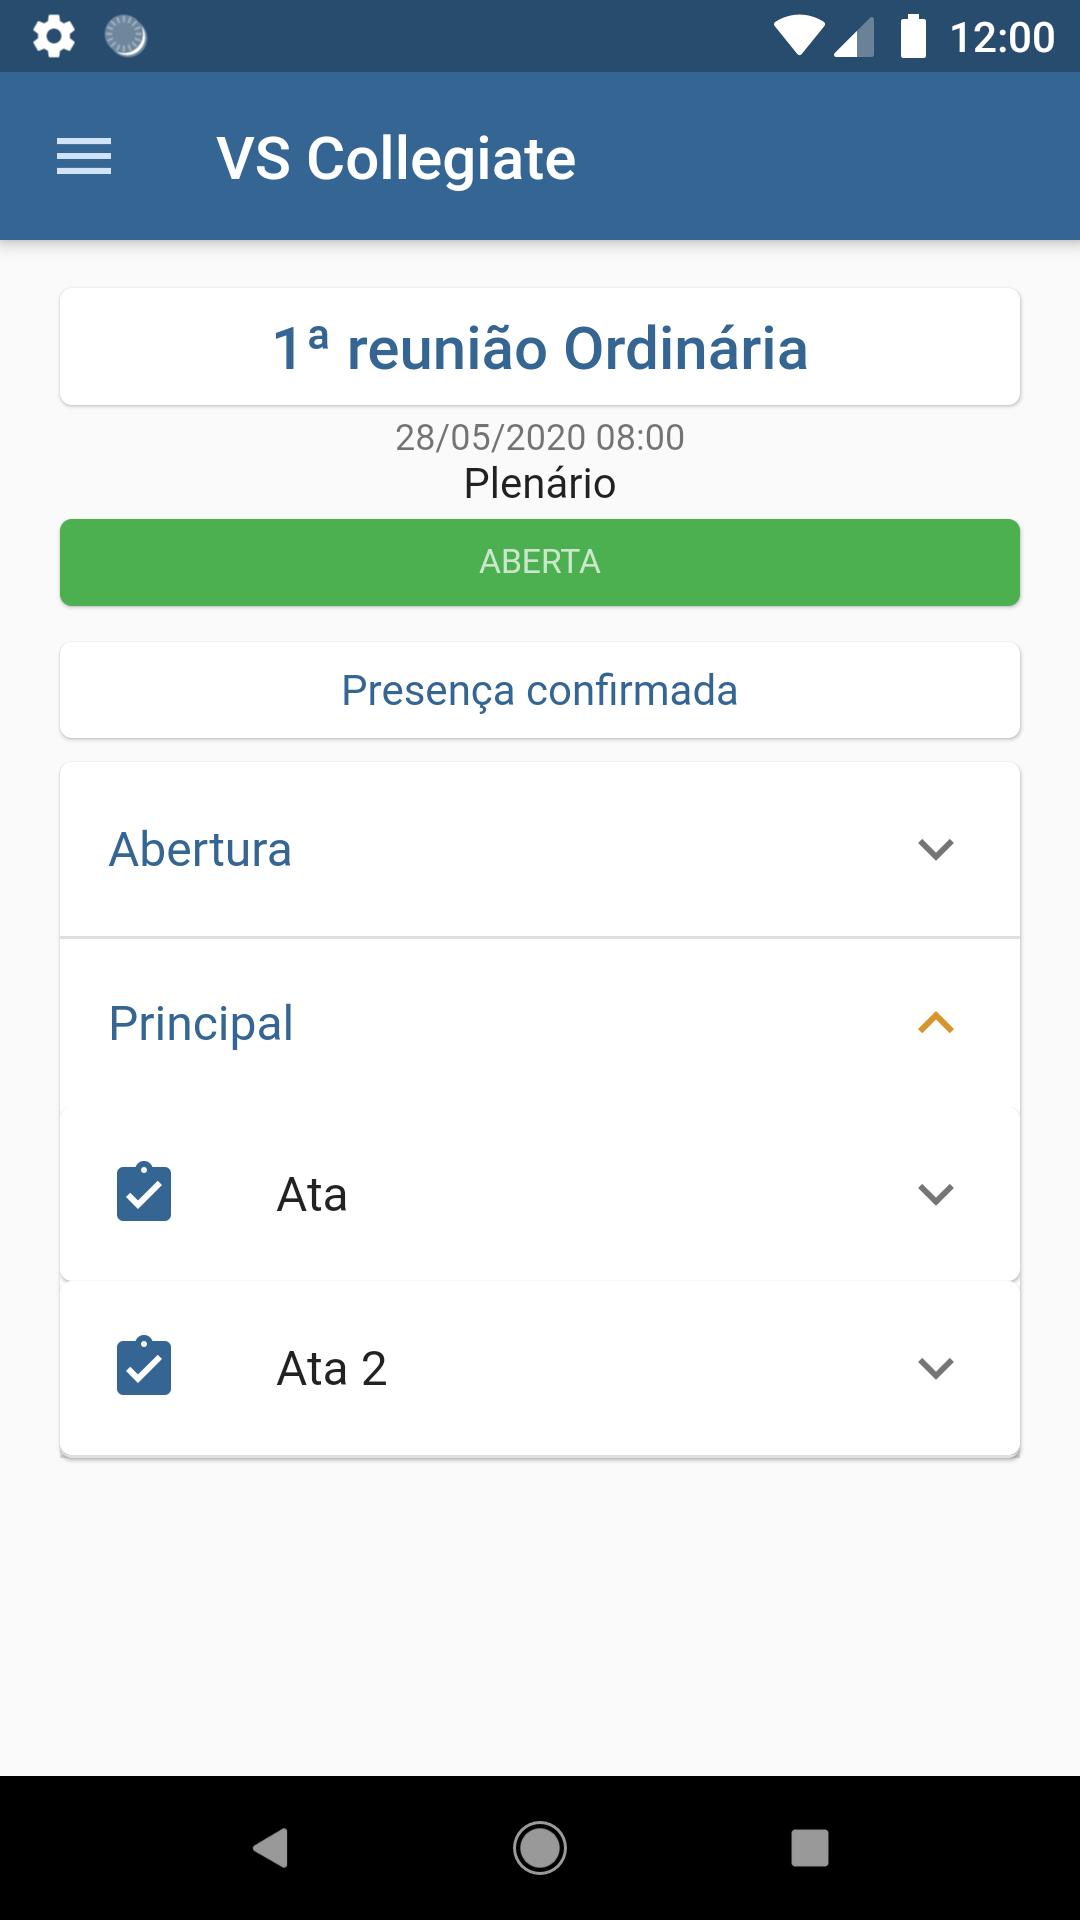
Task: Expand the Ata item chevron
Action: (936, 1194)
